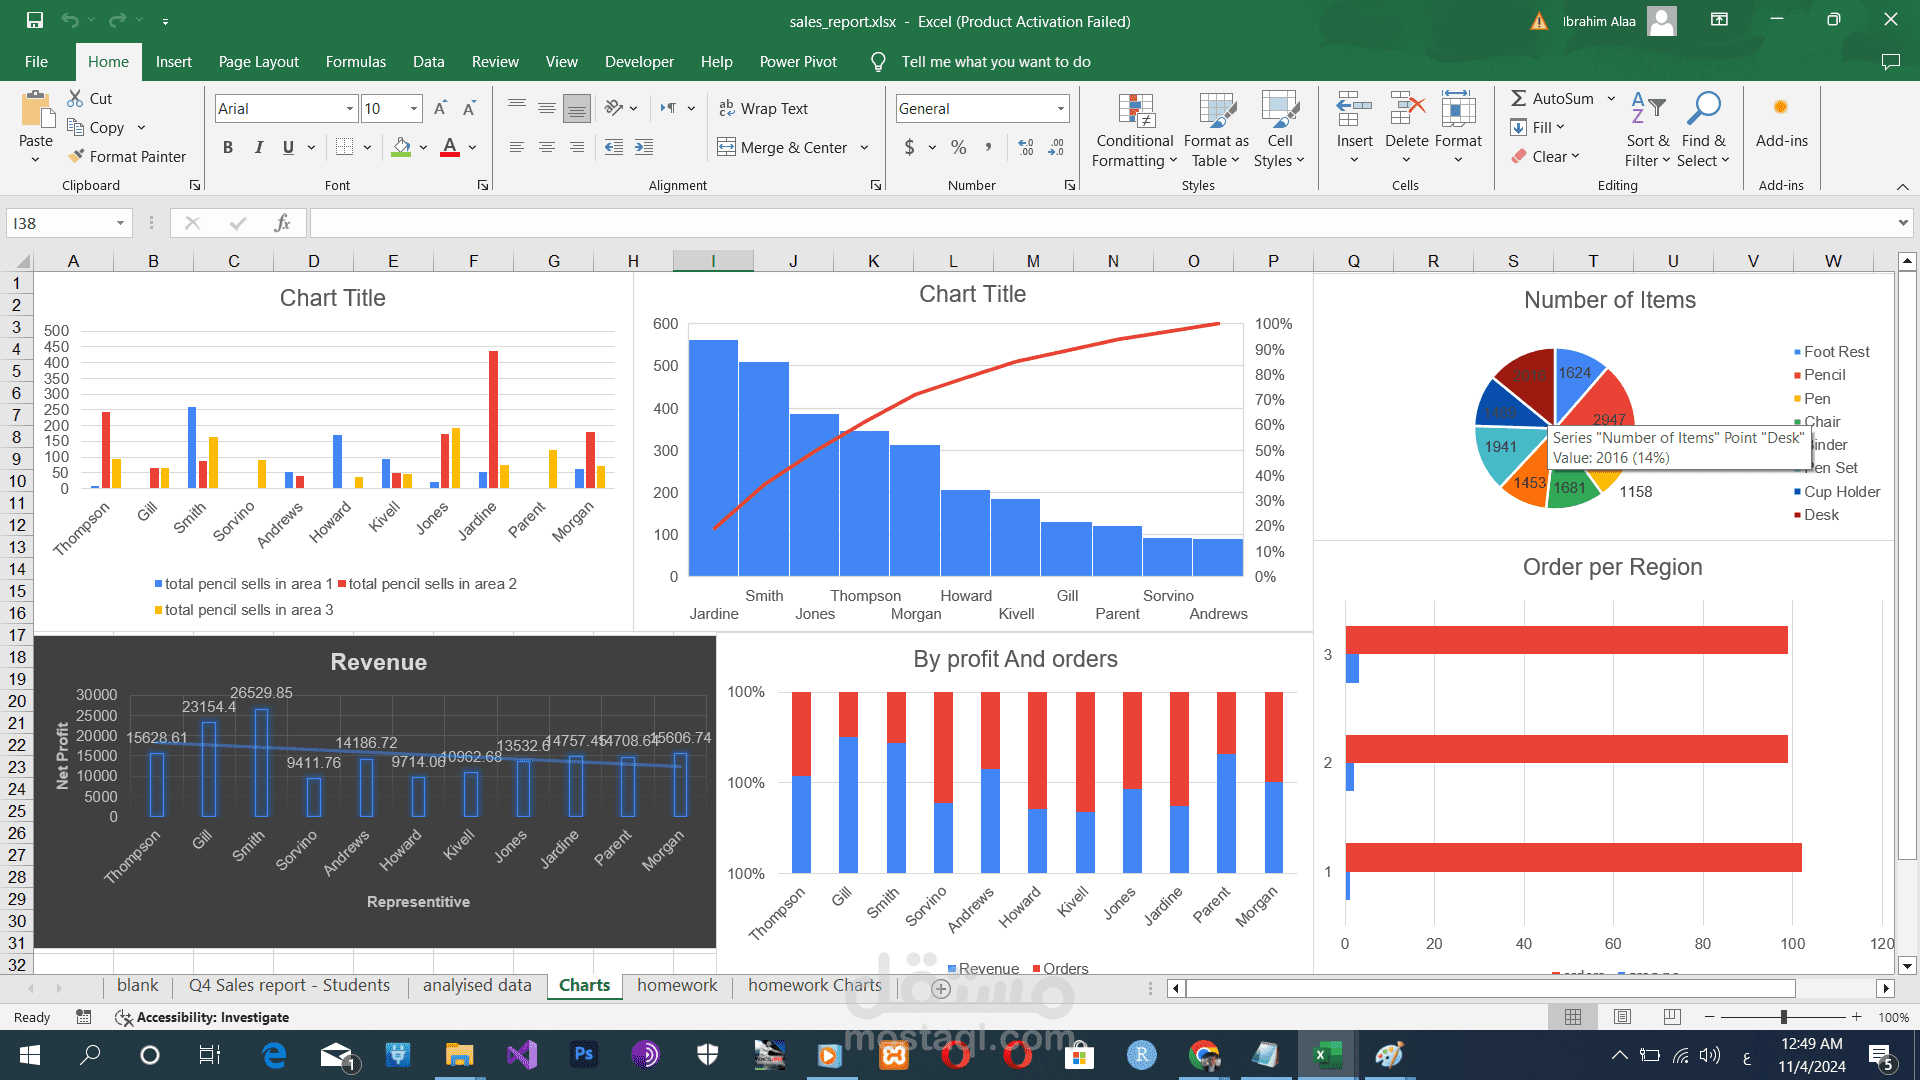The width and height of the screenshot is (1920, 1080).
Task: Click the Add-ins icon
Action: [x=1781, y=108]
